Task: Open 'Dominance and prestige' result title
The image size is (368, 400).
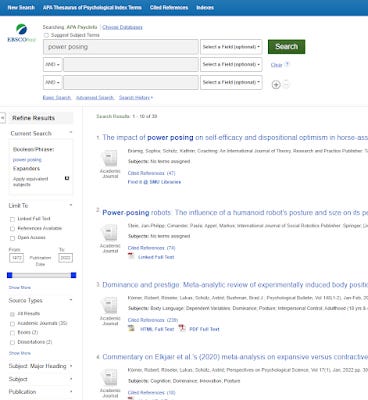Action: [x=235, y=285]
